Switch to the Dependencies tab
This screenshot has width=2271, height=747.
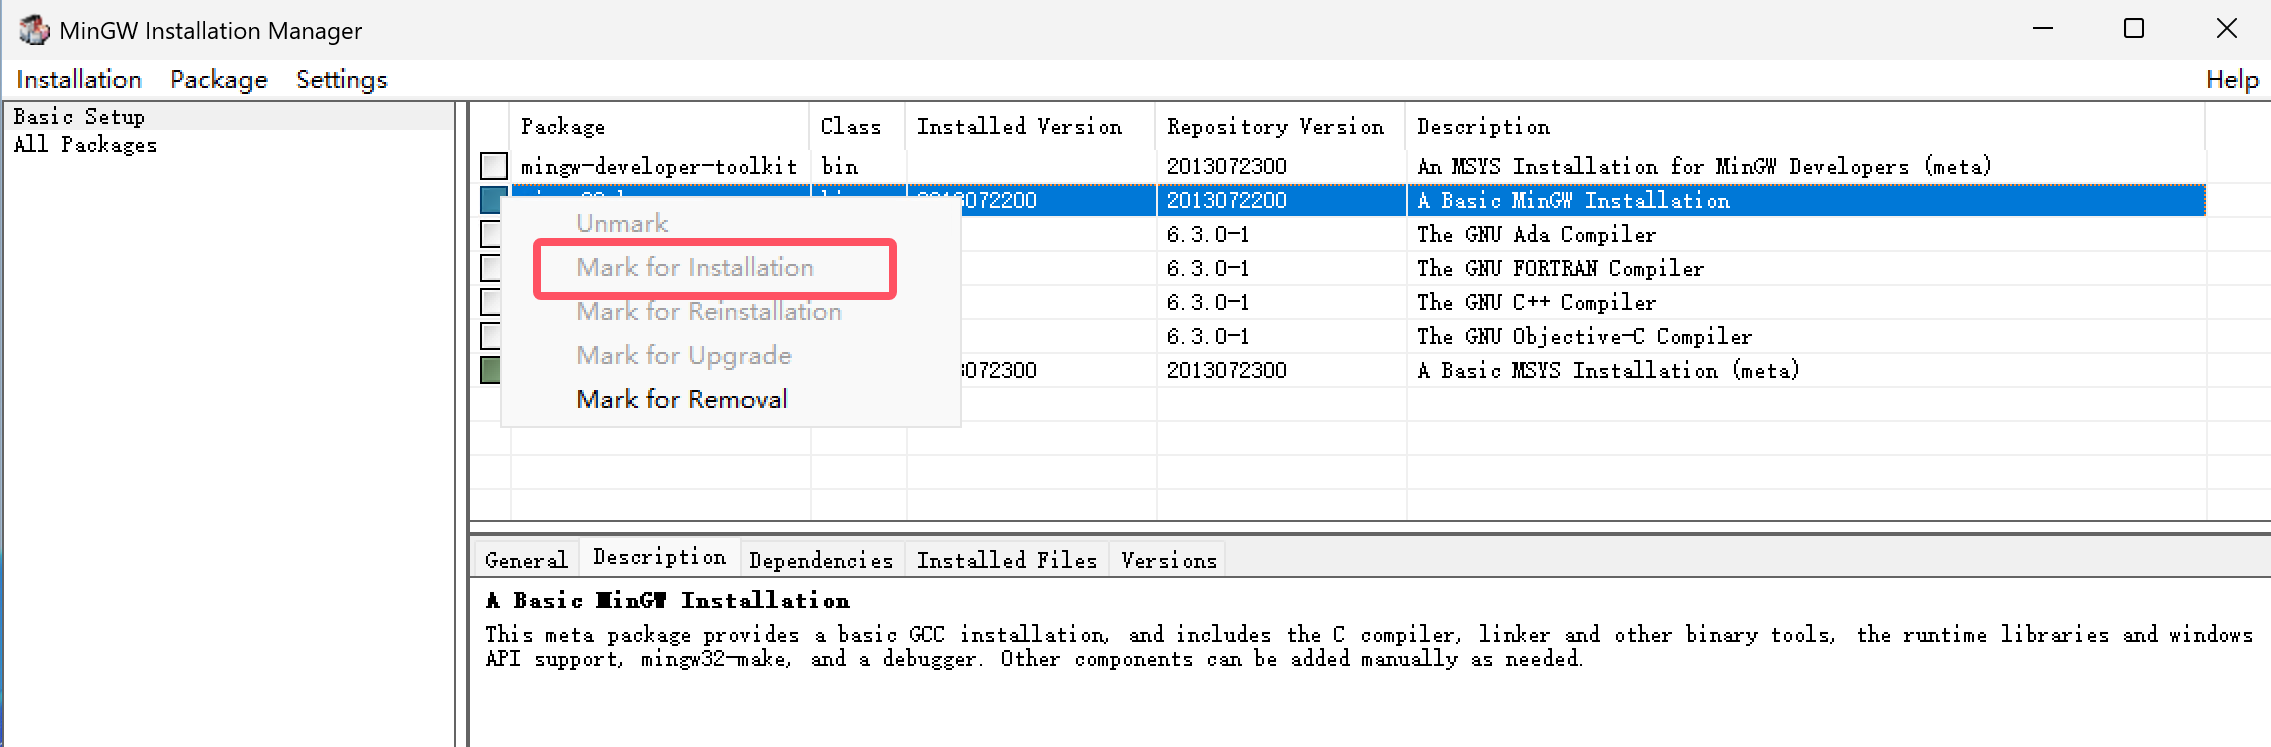pyautogui.click(x=820, y=560)
